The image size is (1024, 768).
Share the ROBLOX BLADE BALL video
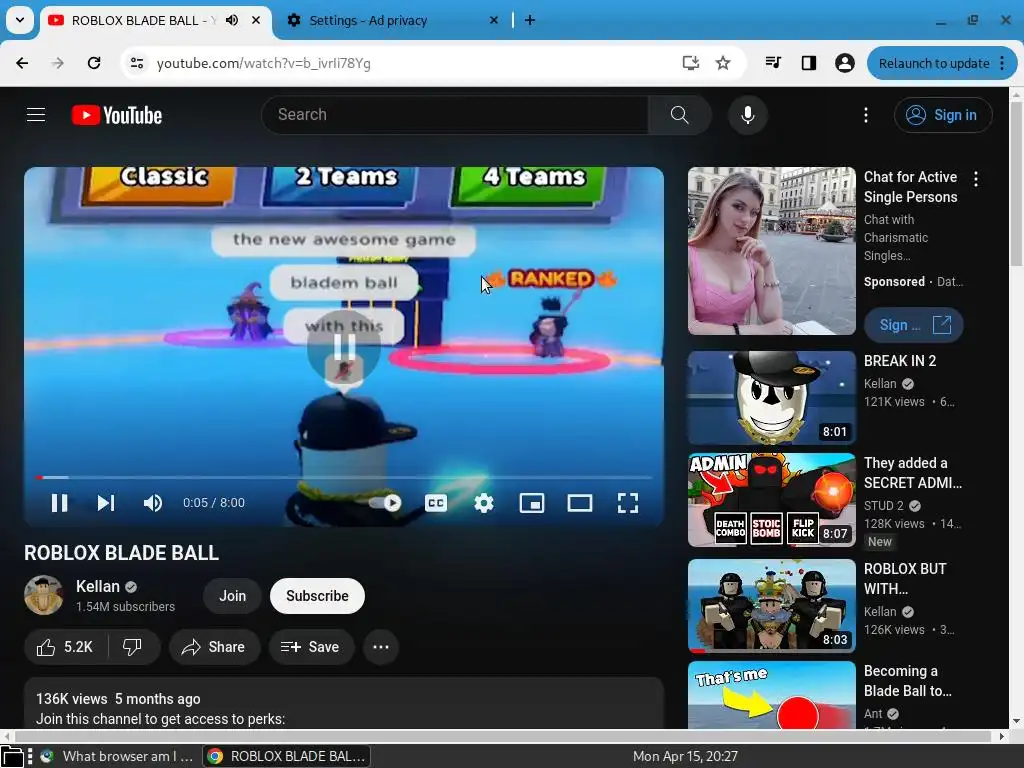[x=213, y=647]
